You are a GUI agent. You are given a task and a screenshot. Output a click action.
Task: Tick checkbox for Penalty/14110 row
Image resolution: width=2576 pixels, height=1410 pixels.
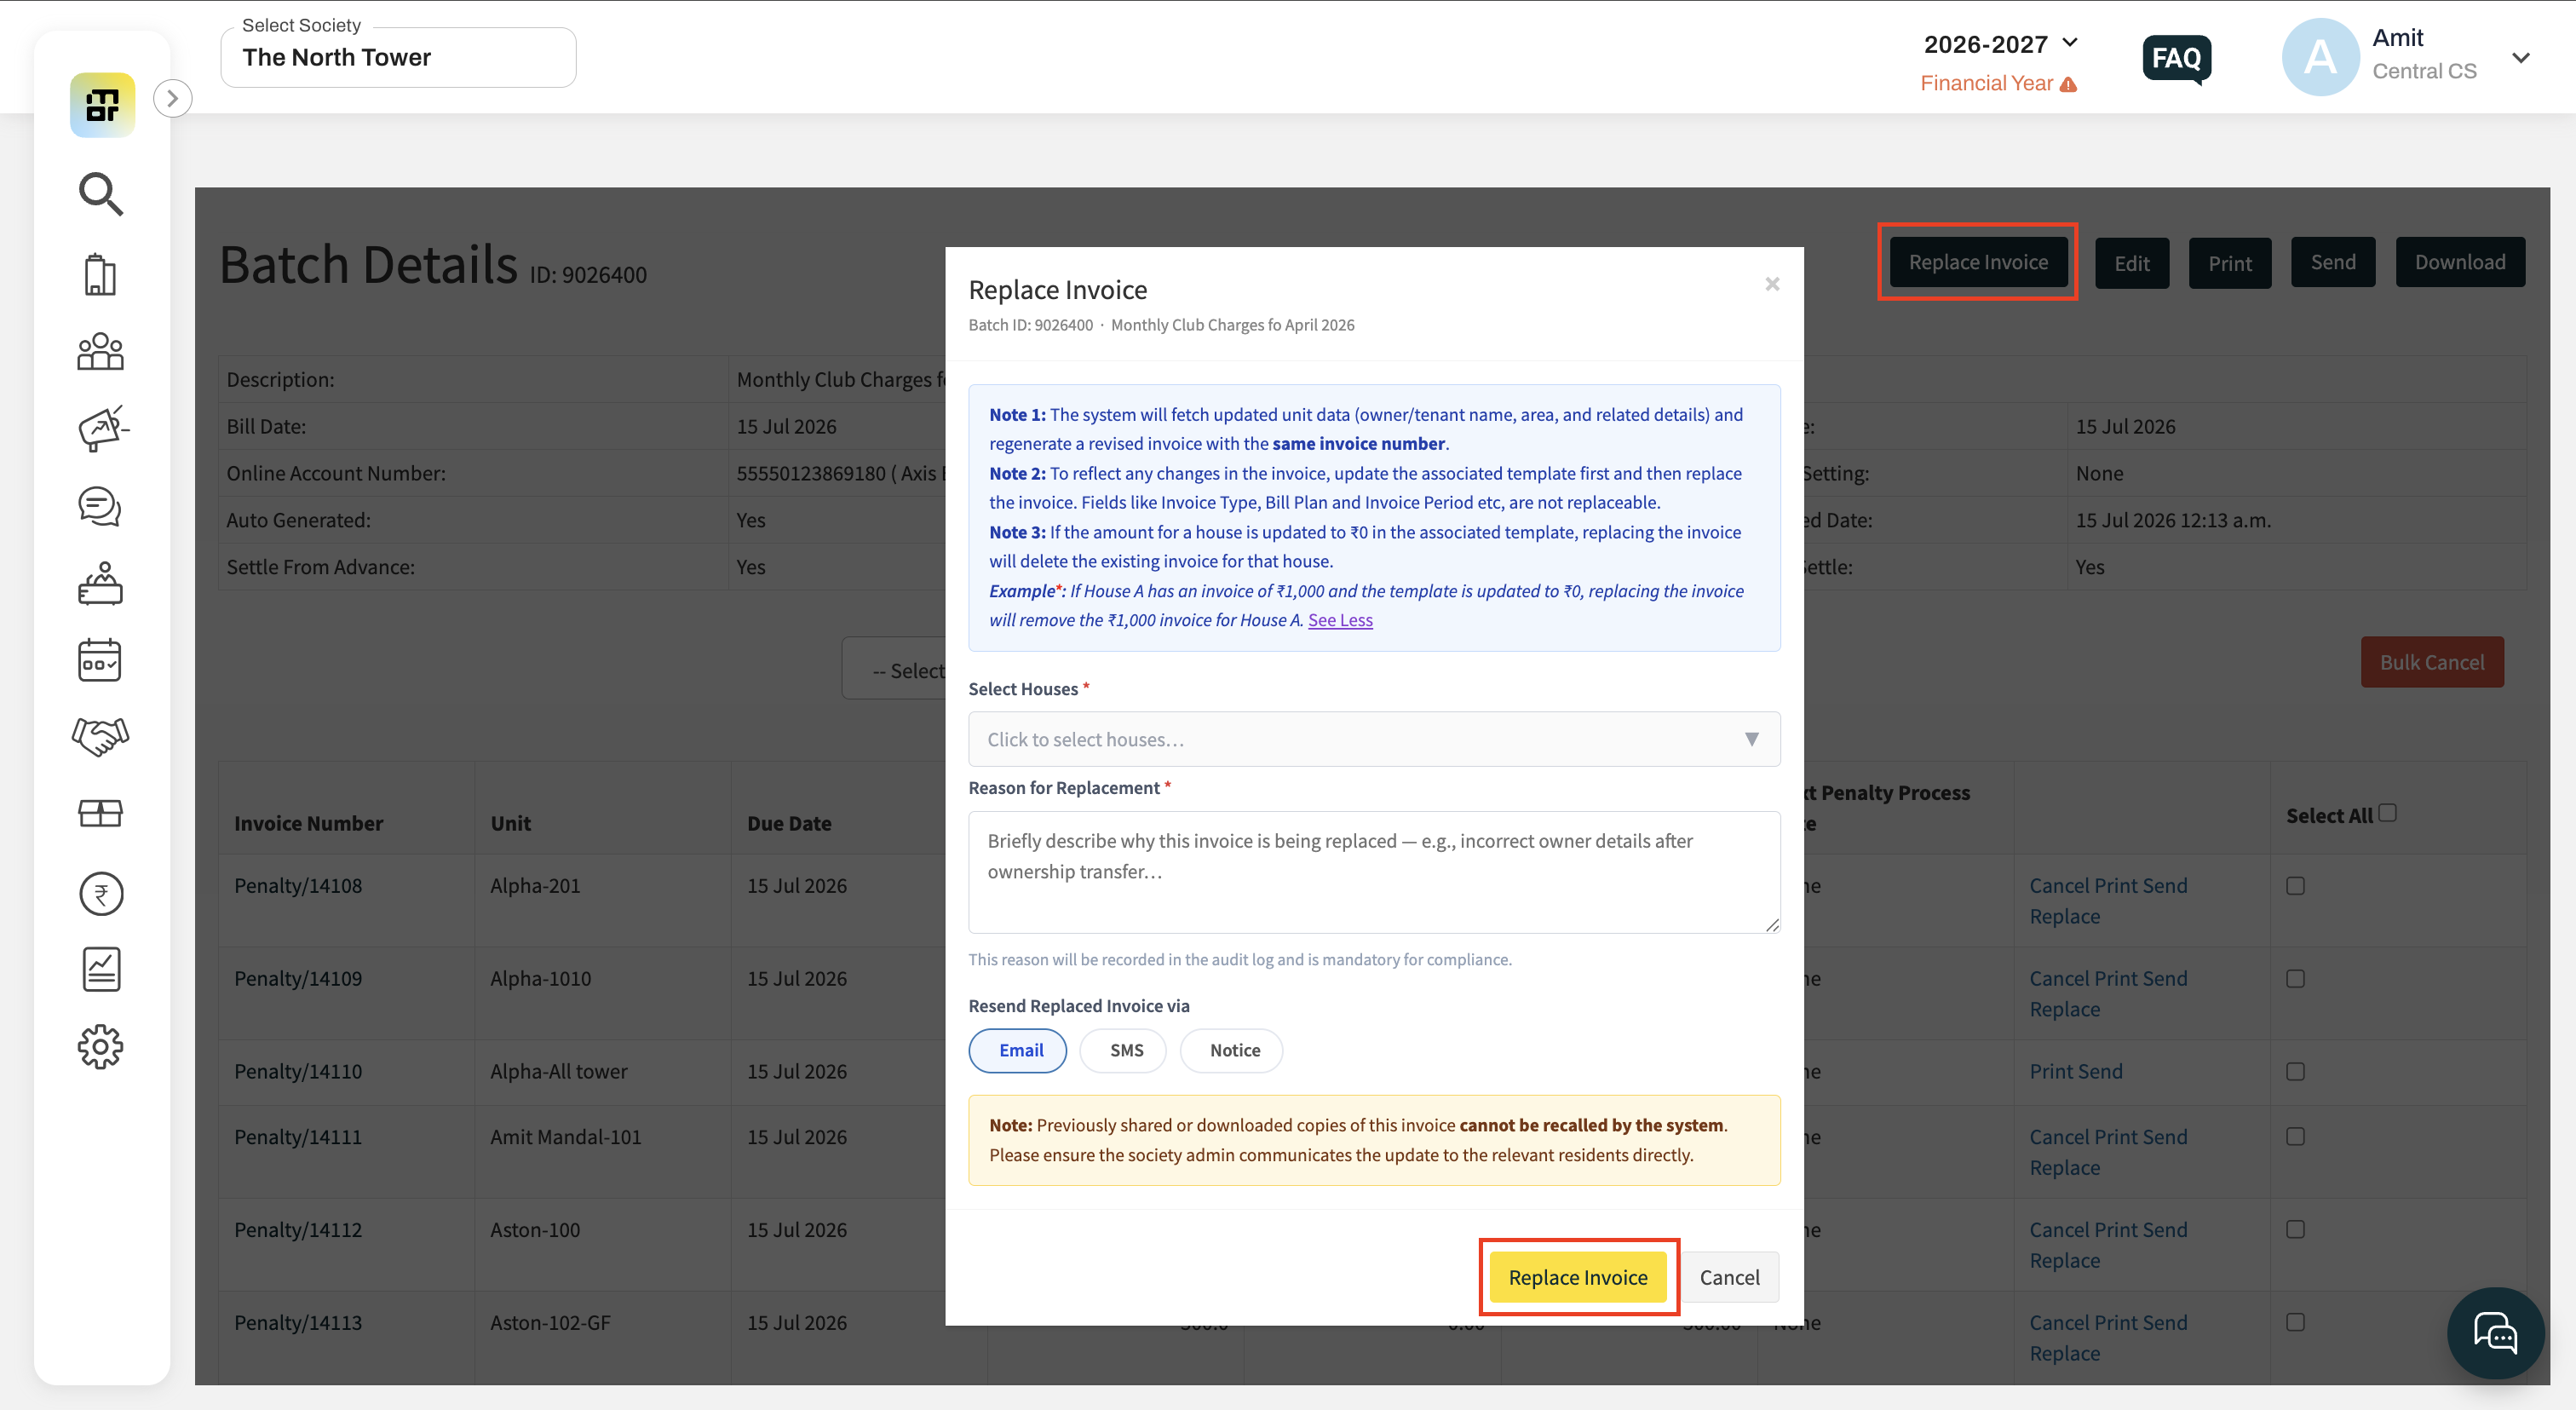[x=2295, y=1071]
